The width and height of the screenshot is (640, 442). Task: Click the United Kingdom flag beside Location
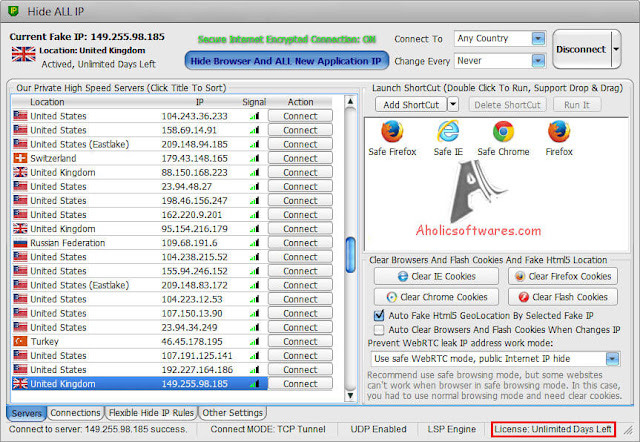tap(24, 54)
